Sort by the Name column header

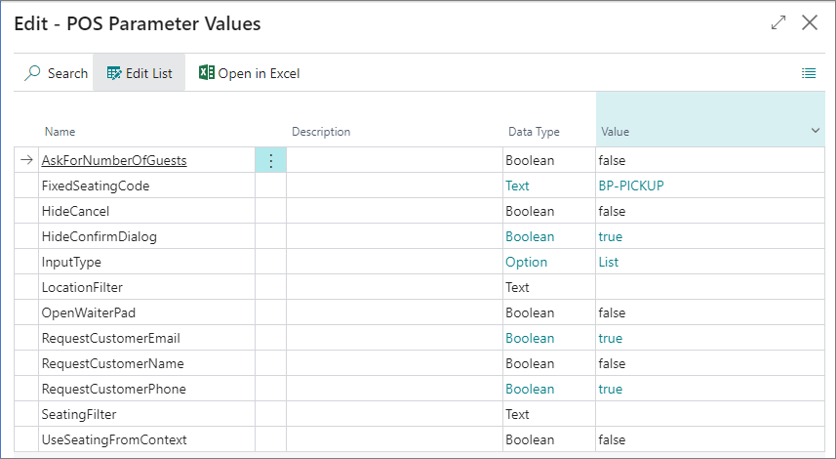coord(60,132)
